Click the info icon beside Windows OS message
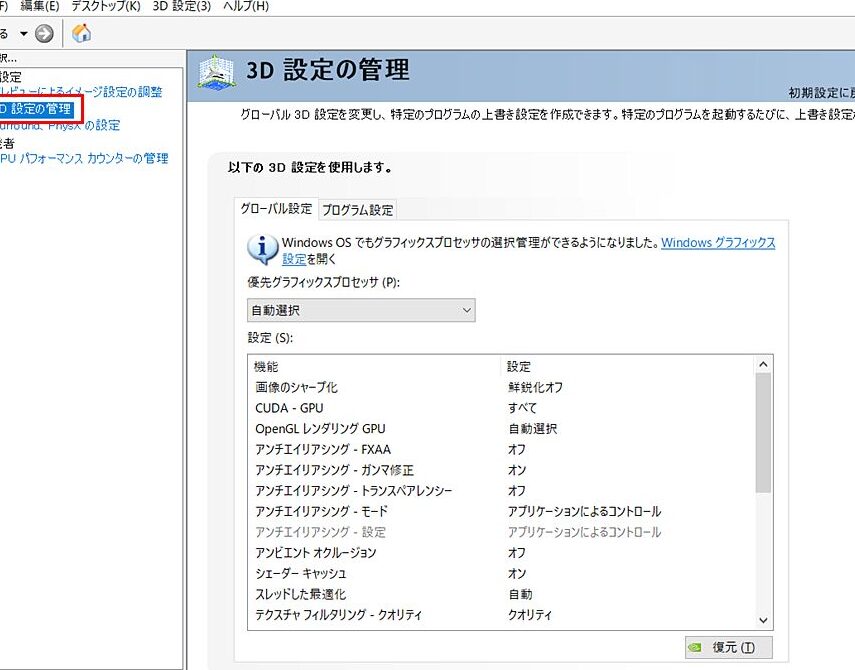The width and height of the screenshot is (855, 670). [262, 249]
